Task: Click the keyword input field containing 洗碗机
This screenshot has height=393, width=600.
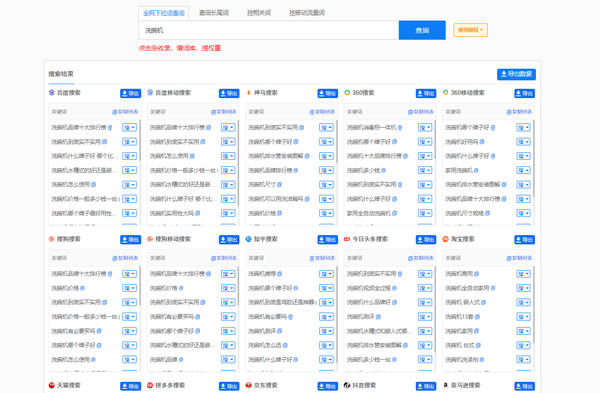Action: point(269,30)
